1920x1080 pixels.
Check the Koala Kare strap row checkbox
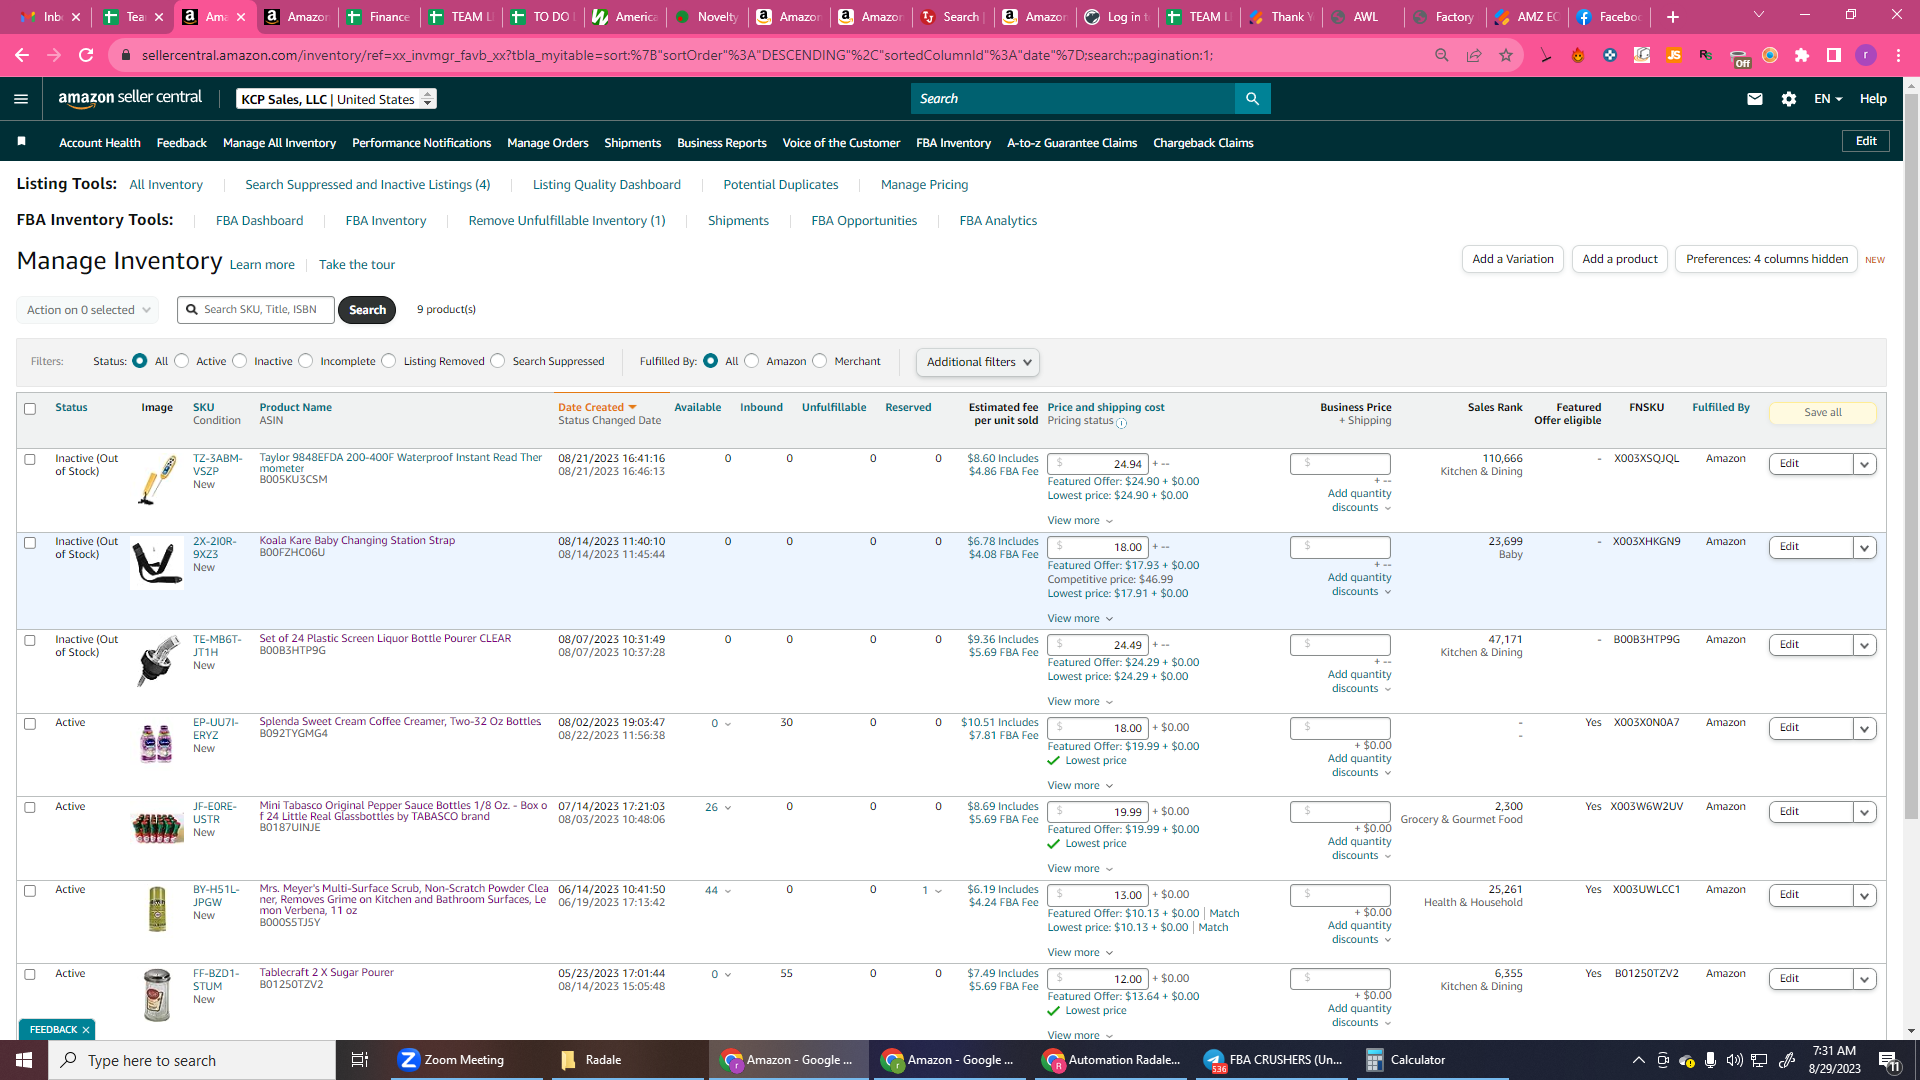point(30,543)
